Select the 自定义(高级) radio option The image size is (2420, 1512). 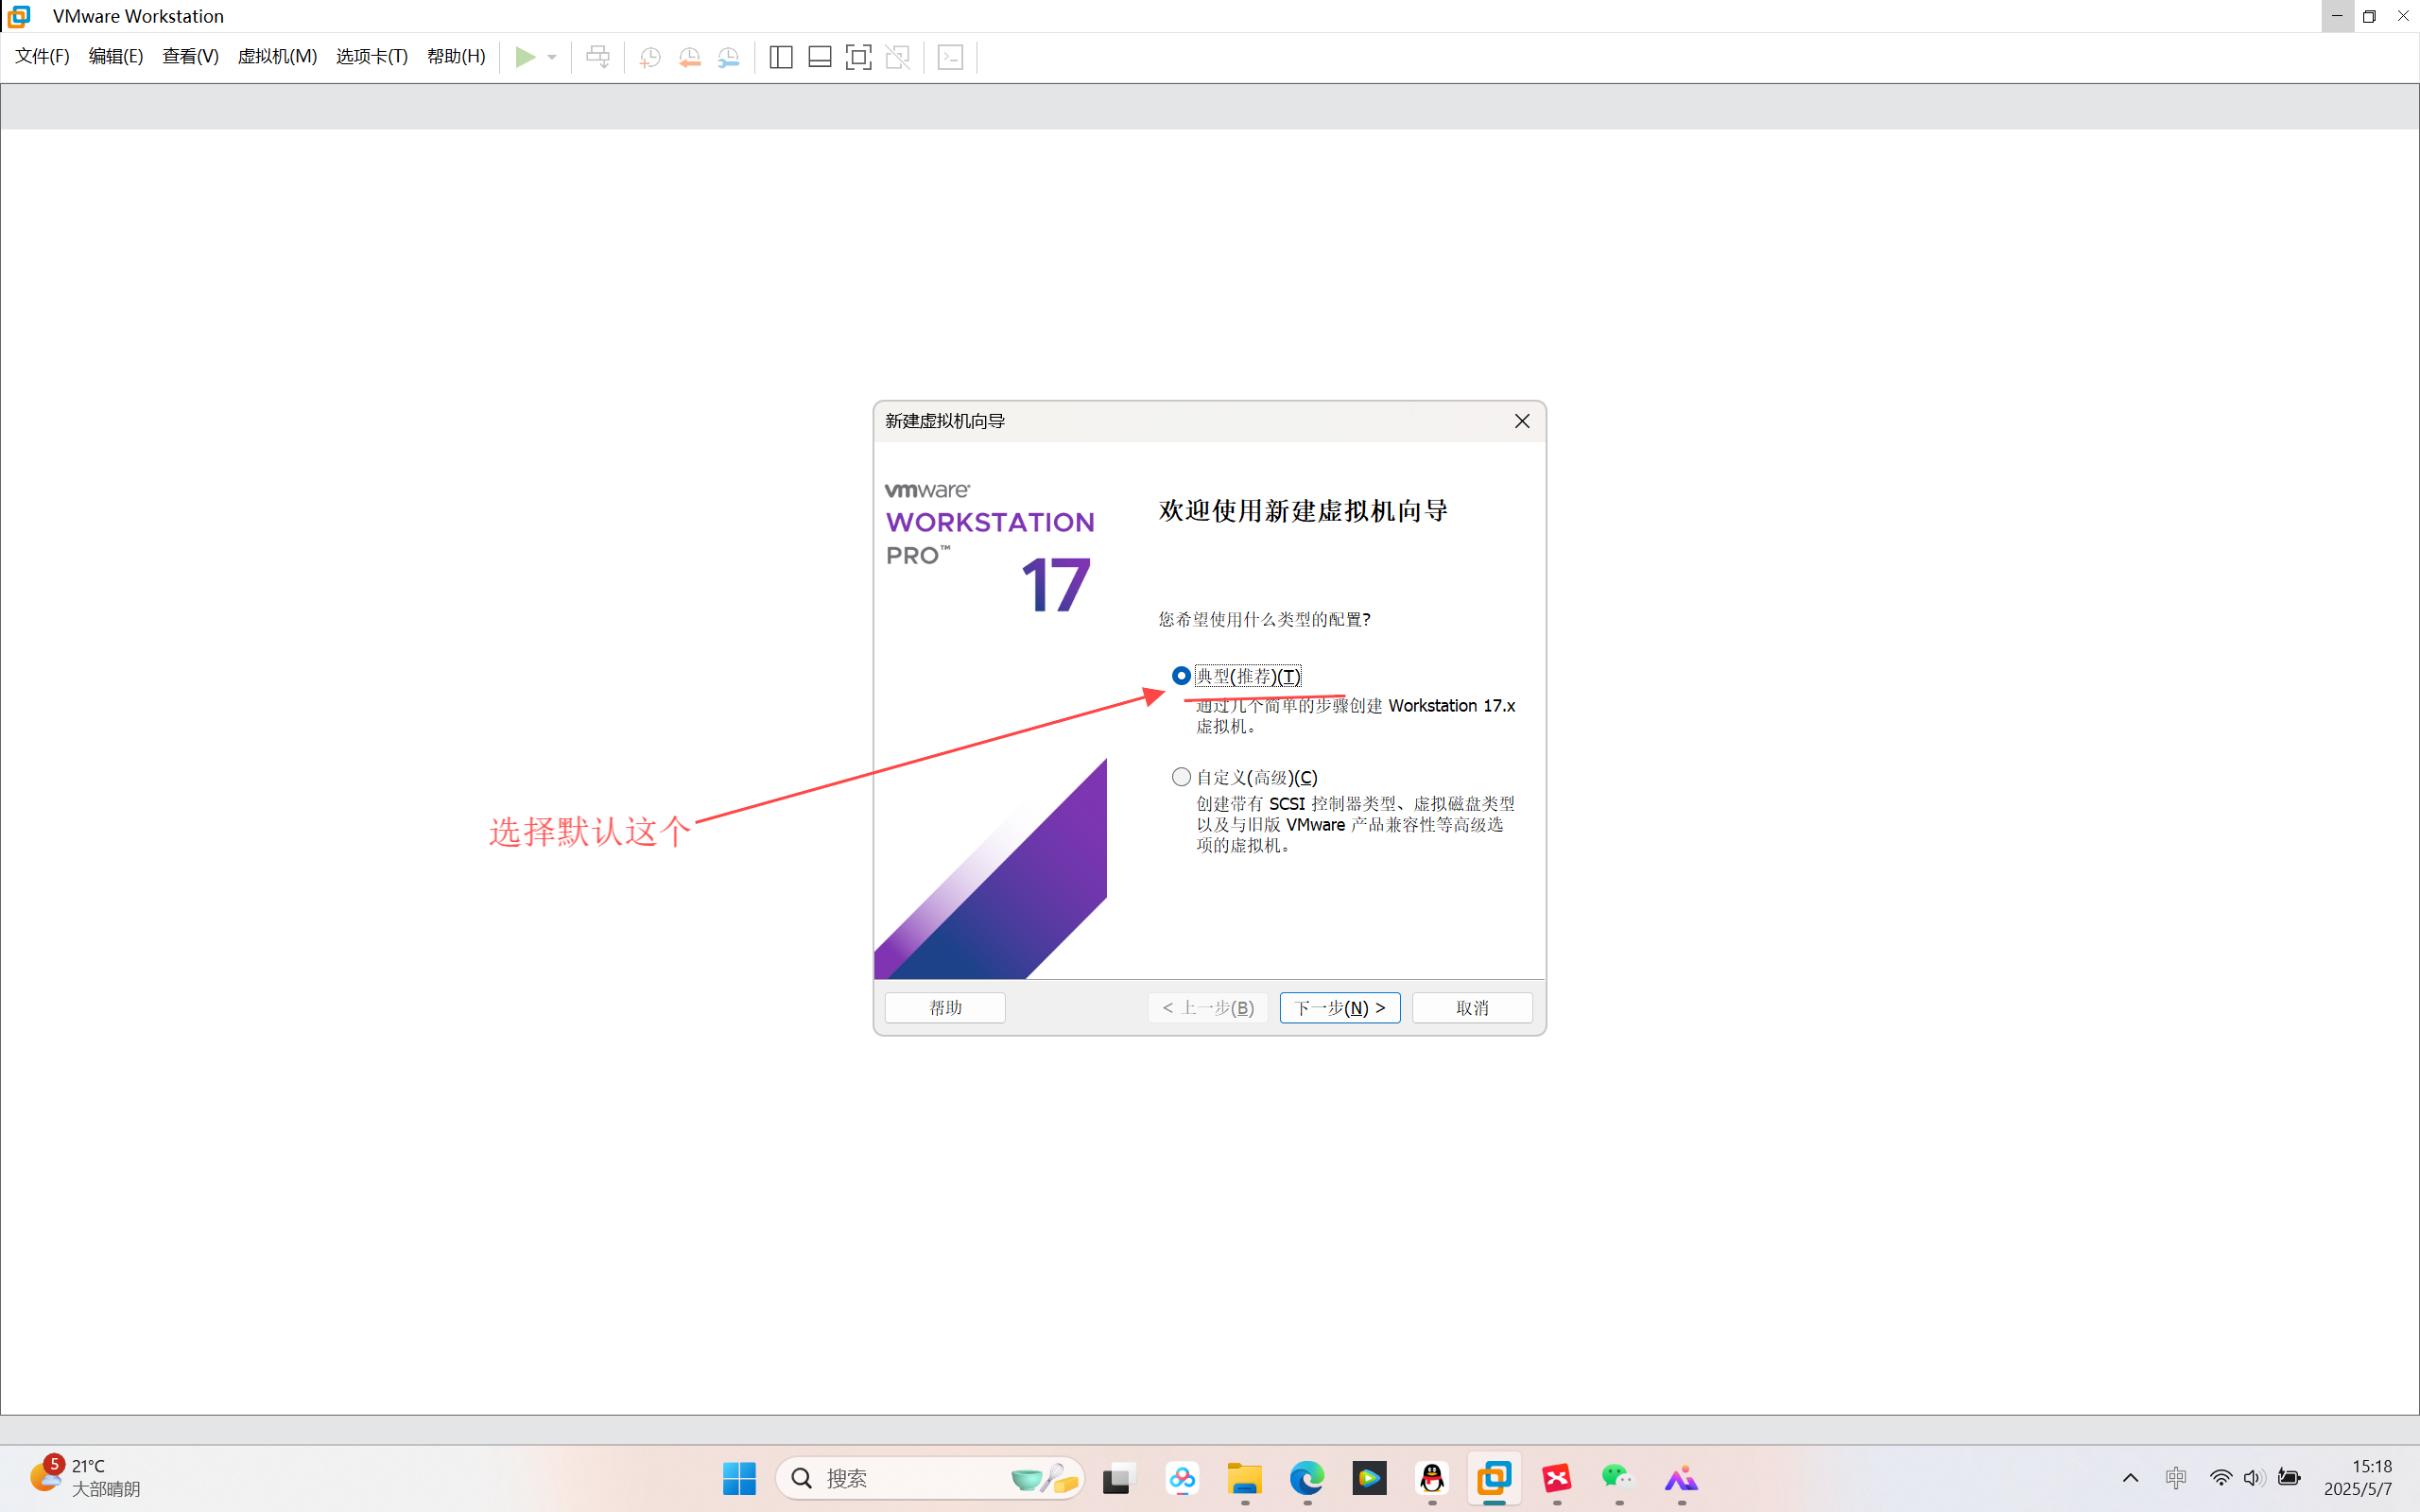coord(1182,777)
